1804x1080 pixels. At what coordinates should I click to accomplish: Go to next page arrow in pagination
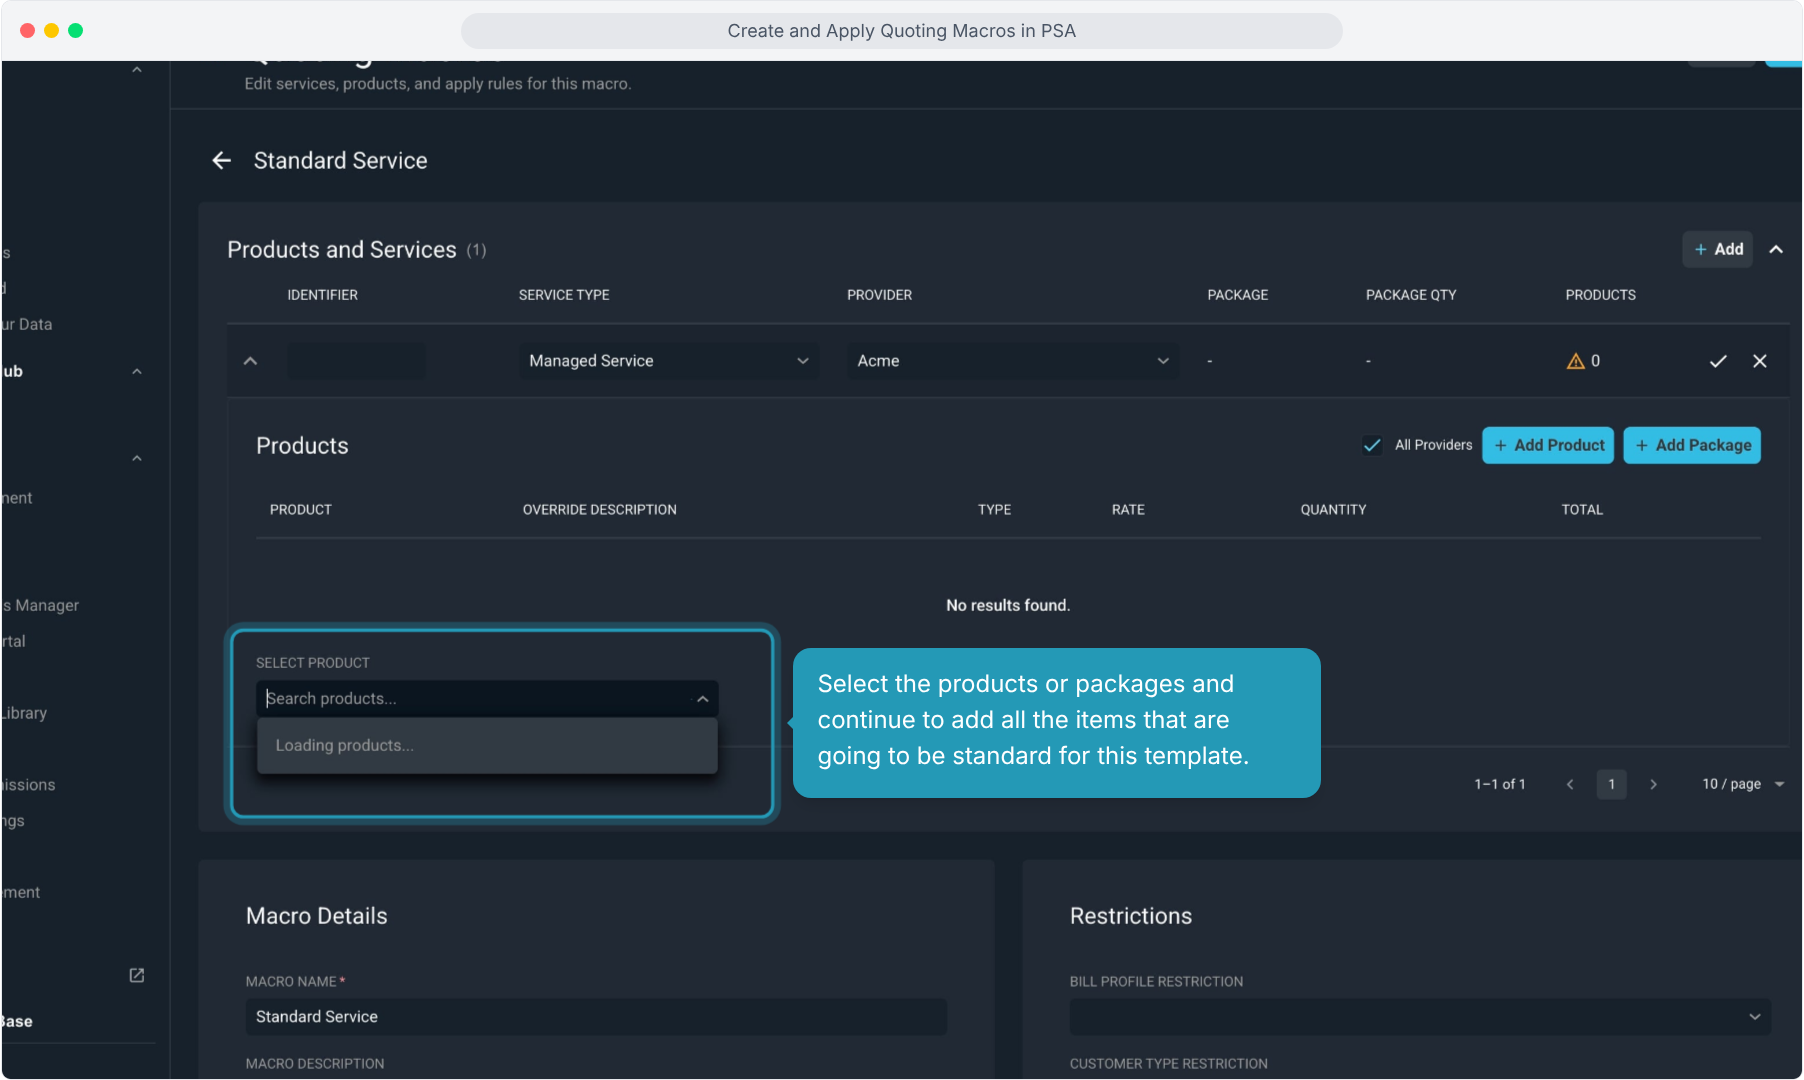click(x=1653, y=784)
